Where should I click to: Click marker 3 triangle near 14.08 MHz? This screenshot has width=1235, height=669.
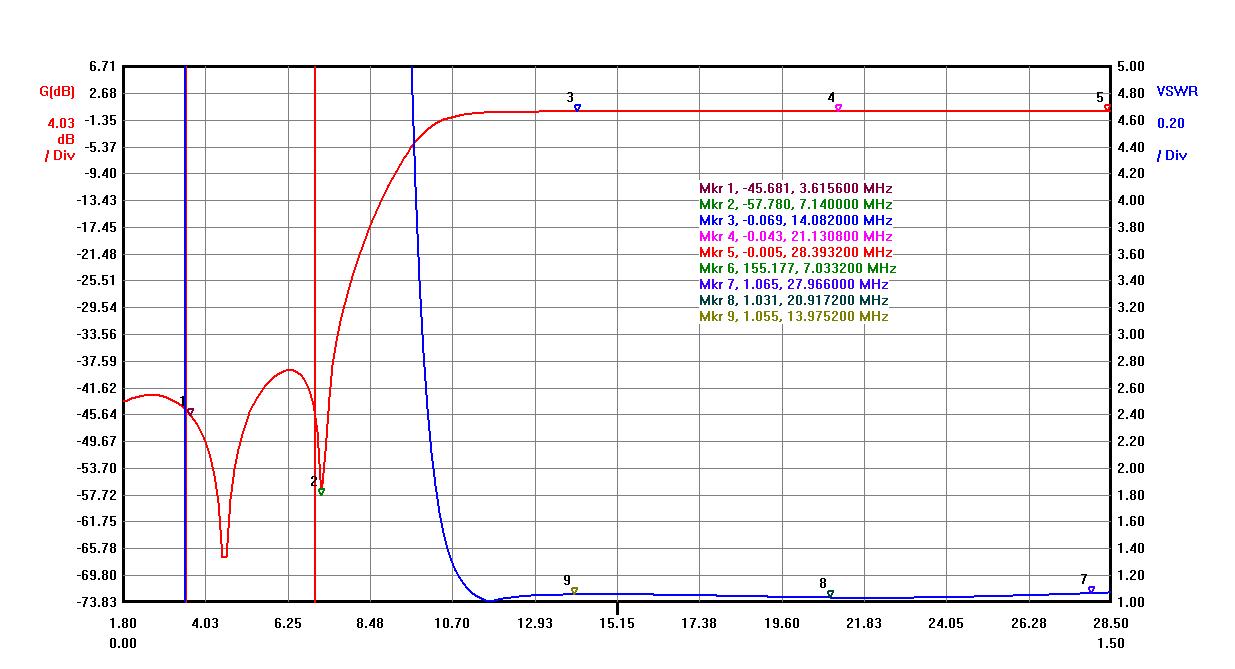(x=577, y=107)
